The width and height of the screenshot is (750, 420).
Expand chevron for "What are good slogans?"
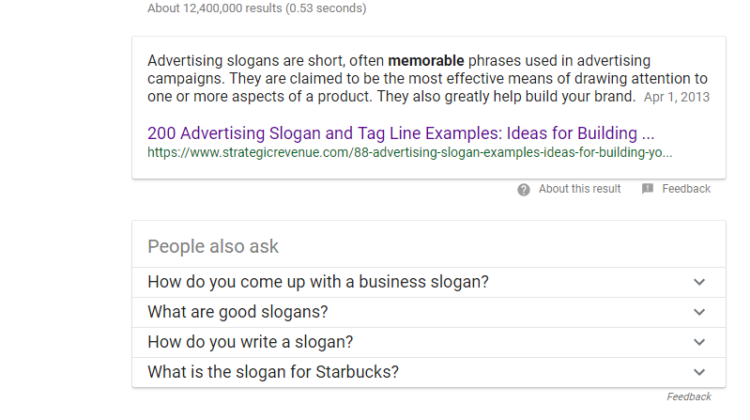699,312
